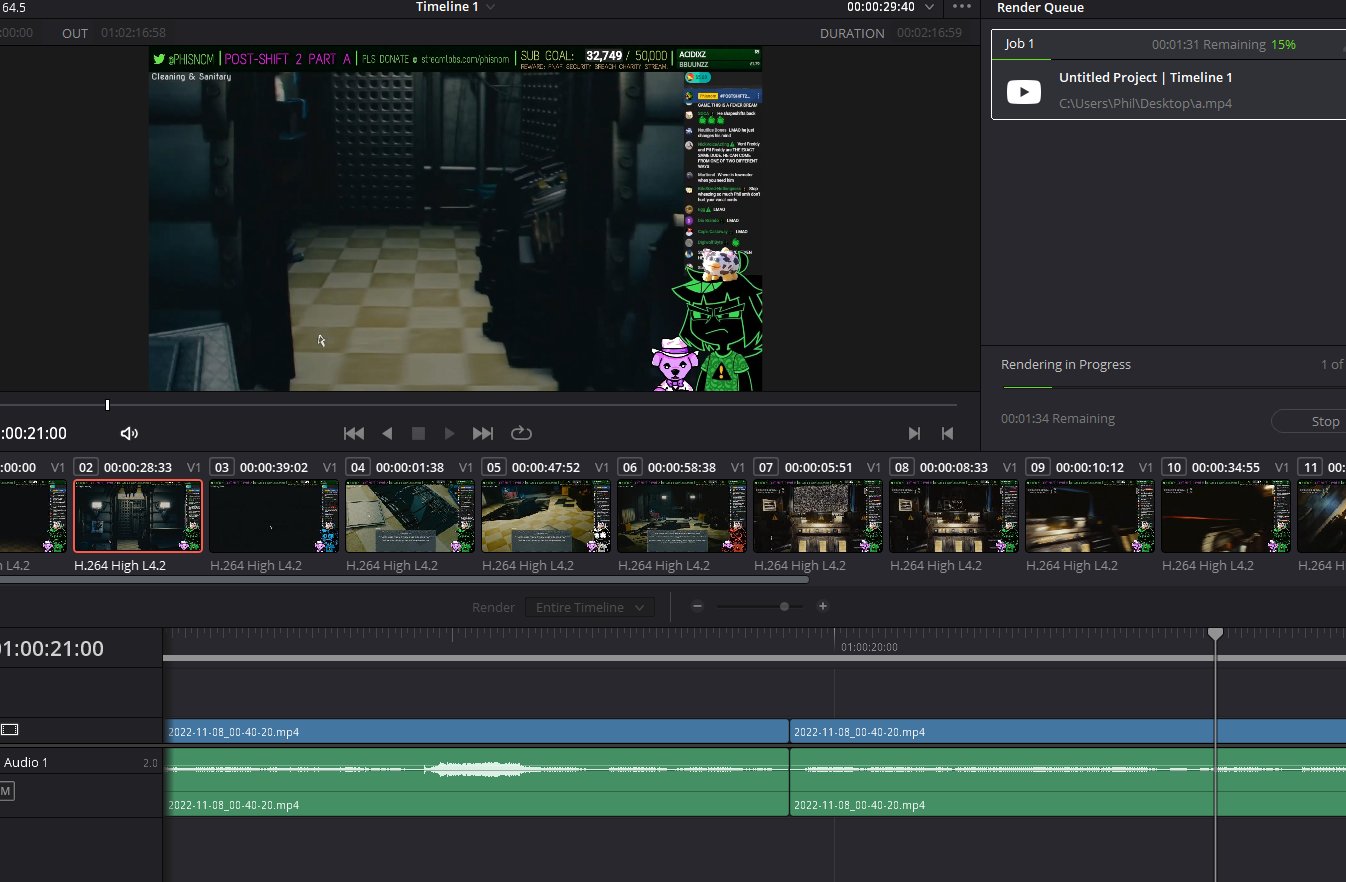Jump to first frame with rewind icon

(x=354, y=433)
